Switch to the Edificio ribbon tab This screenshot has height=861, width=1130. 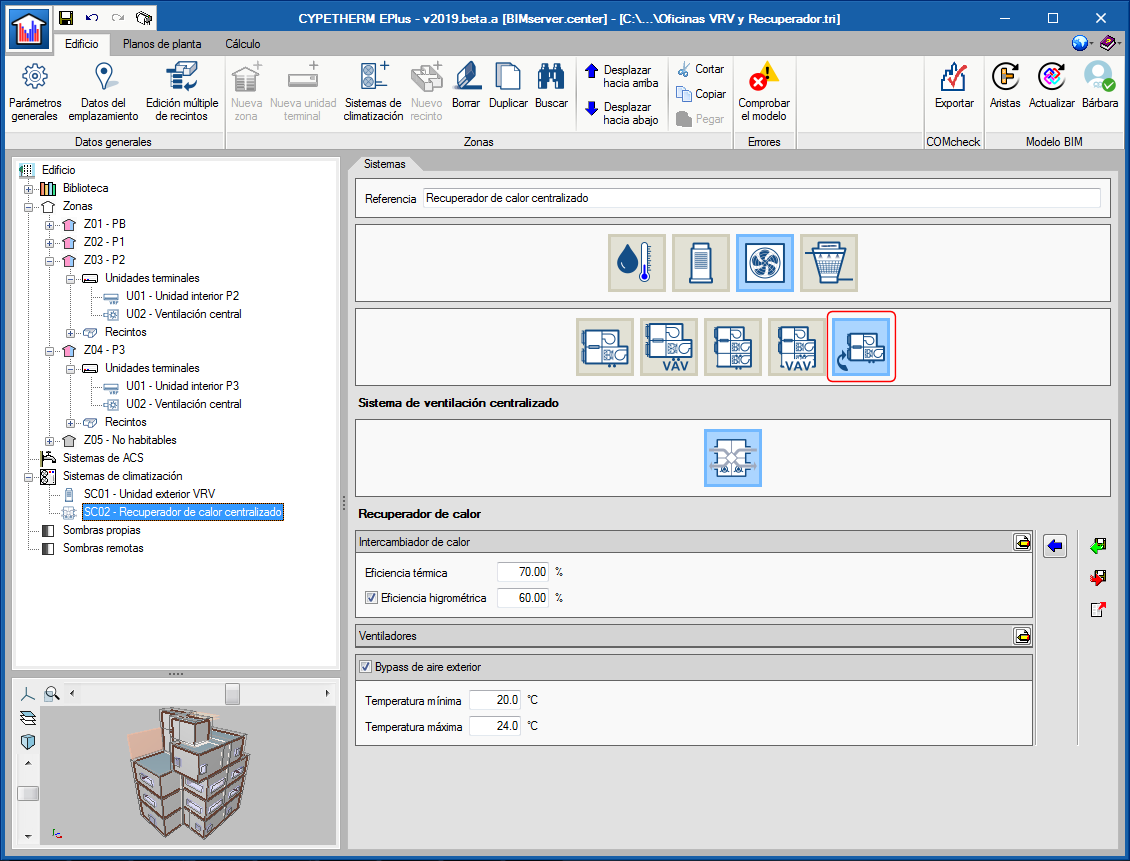coord(81,44)
